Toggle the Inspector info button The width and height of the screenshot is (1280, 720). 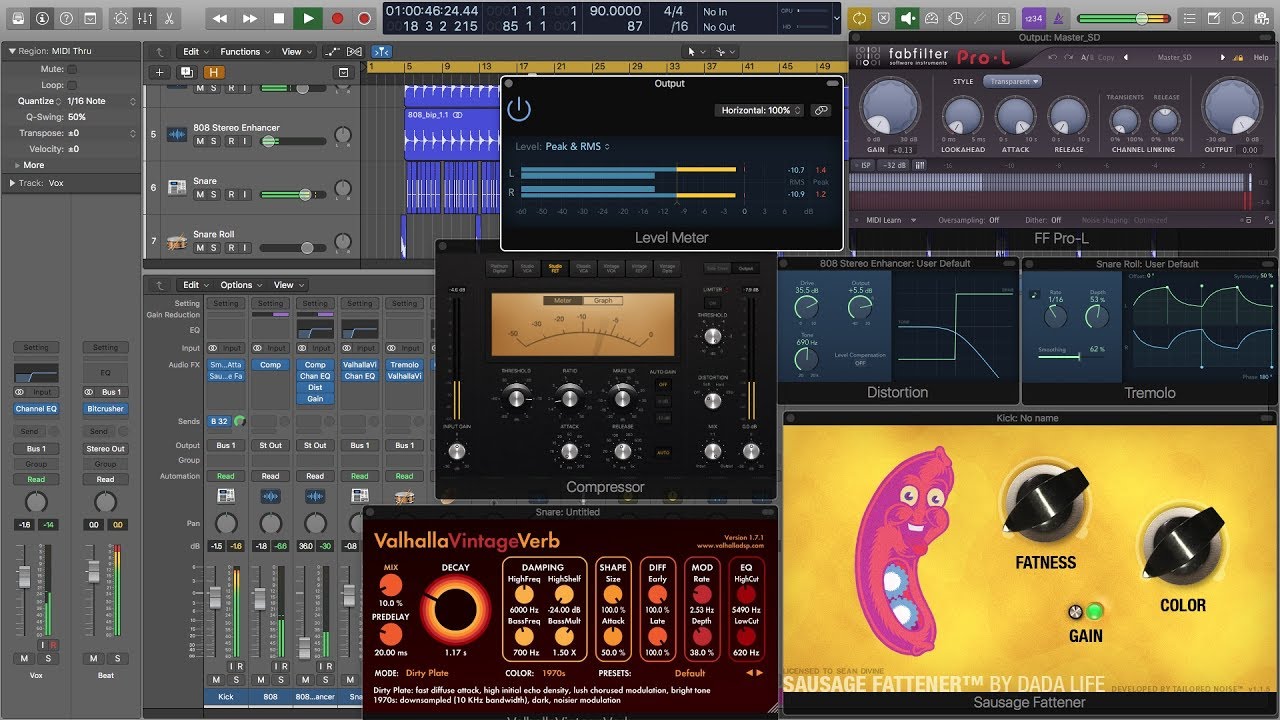41,18
